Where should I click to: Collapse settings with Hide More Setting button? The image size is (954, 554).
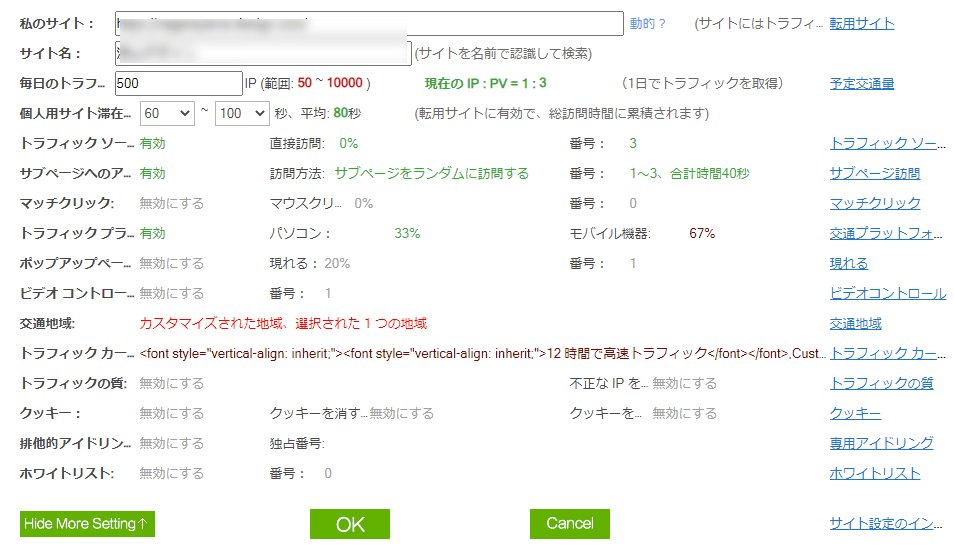[87, 523]
